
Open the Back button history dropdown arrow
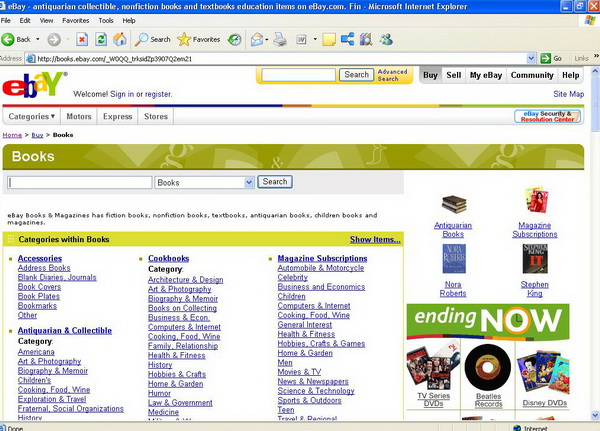coord(38,39)
